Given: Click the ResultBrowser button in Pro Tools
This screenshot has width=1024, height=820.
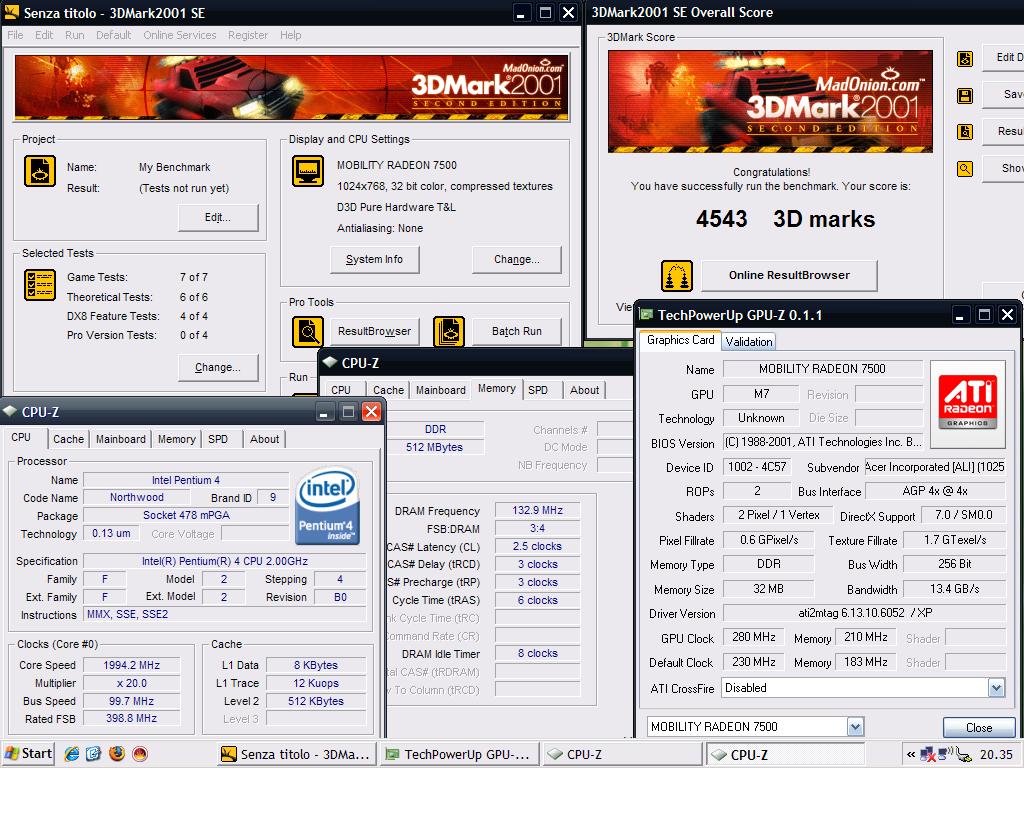Looking at the screenshot, I should pyautogui.click(x=374, y=332).
